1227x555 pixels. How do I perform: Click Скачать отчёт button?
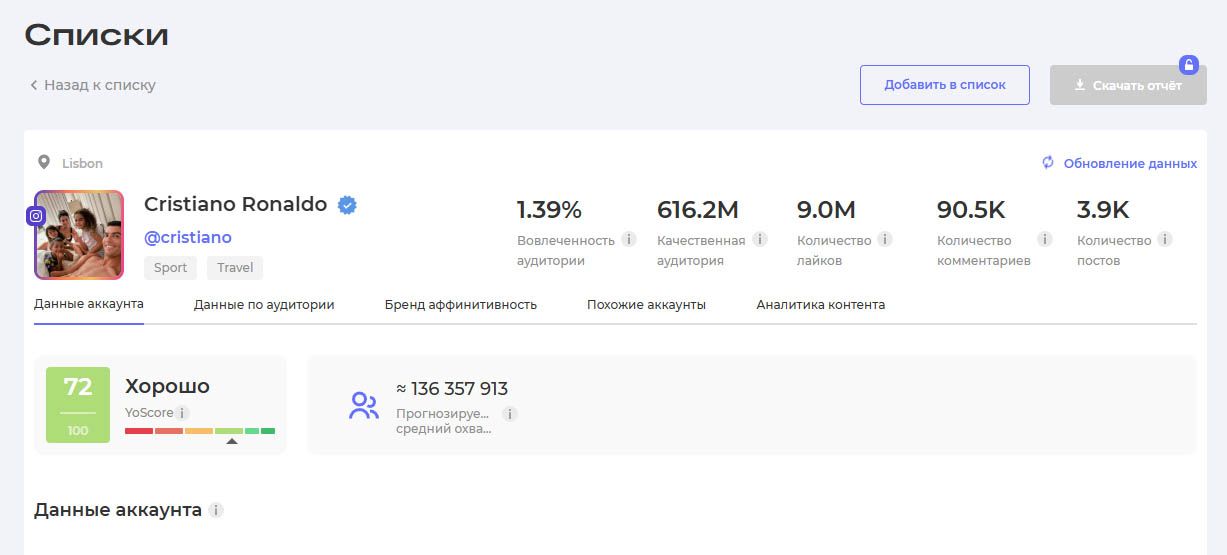[1128, 85]
